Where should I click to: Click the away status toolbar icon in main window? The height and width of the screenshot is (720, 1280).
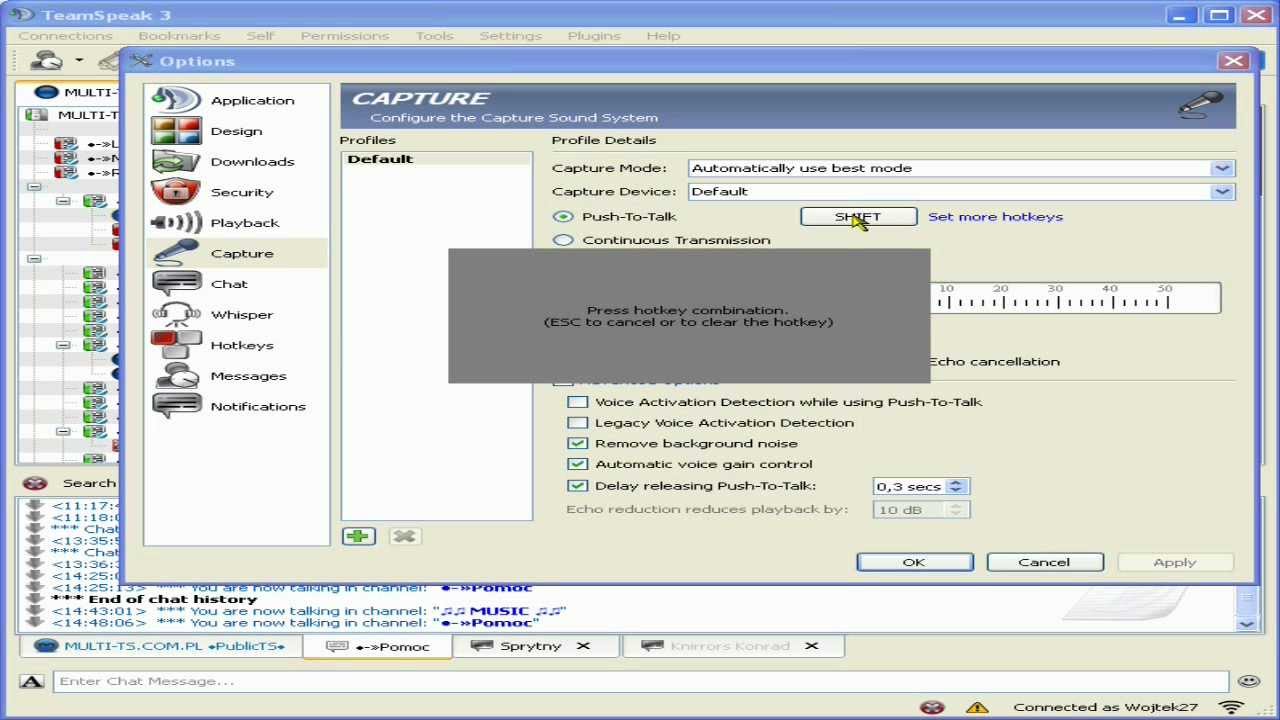pos(46,61)
